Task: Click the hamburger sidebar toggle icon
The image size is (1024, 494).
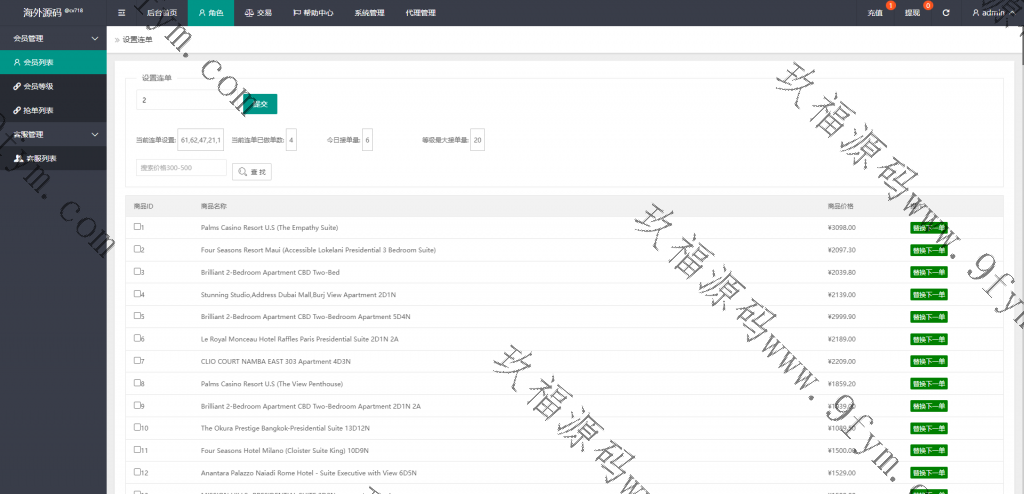Action: click(121, 13)
